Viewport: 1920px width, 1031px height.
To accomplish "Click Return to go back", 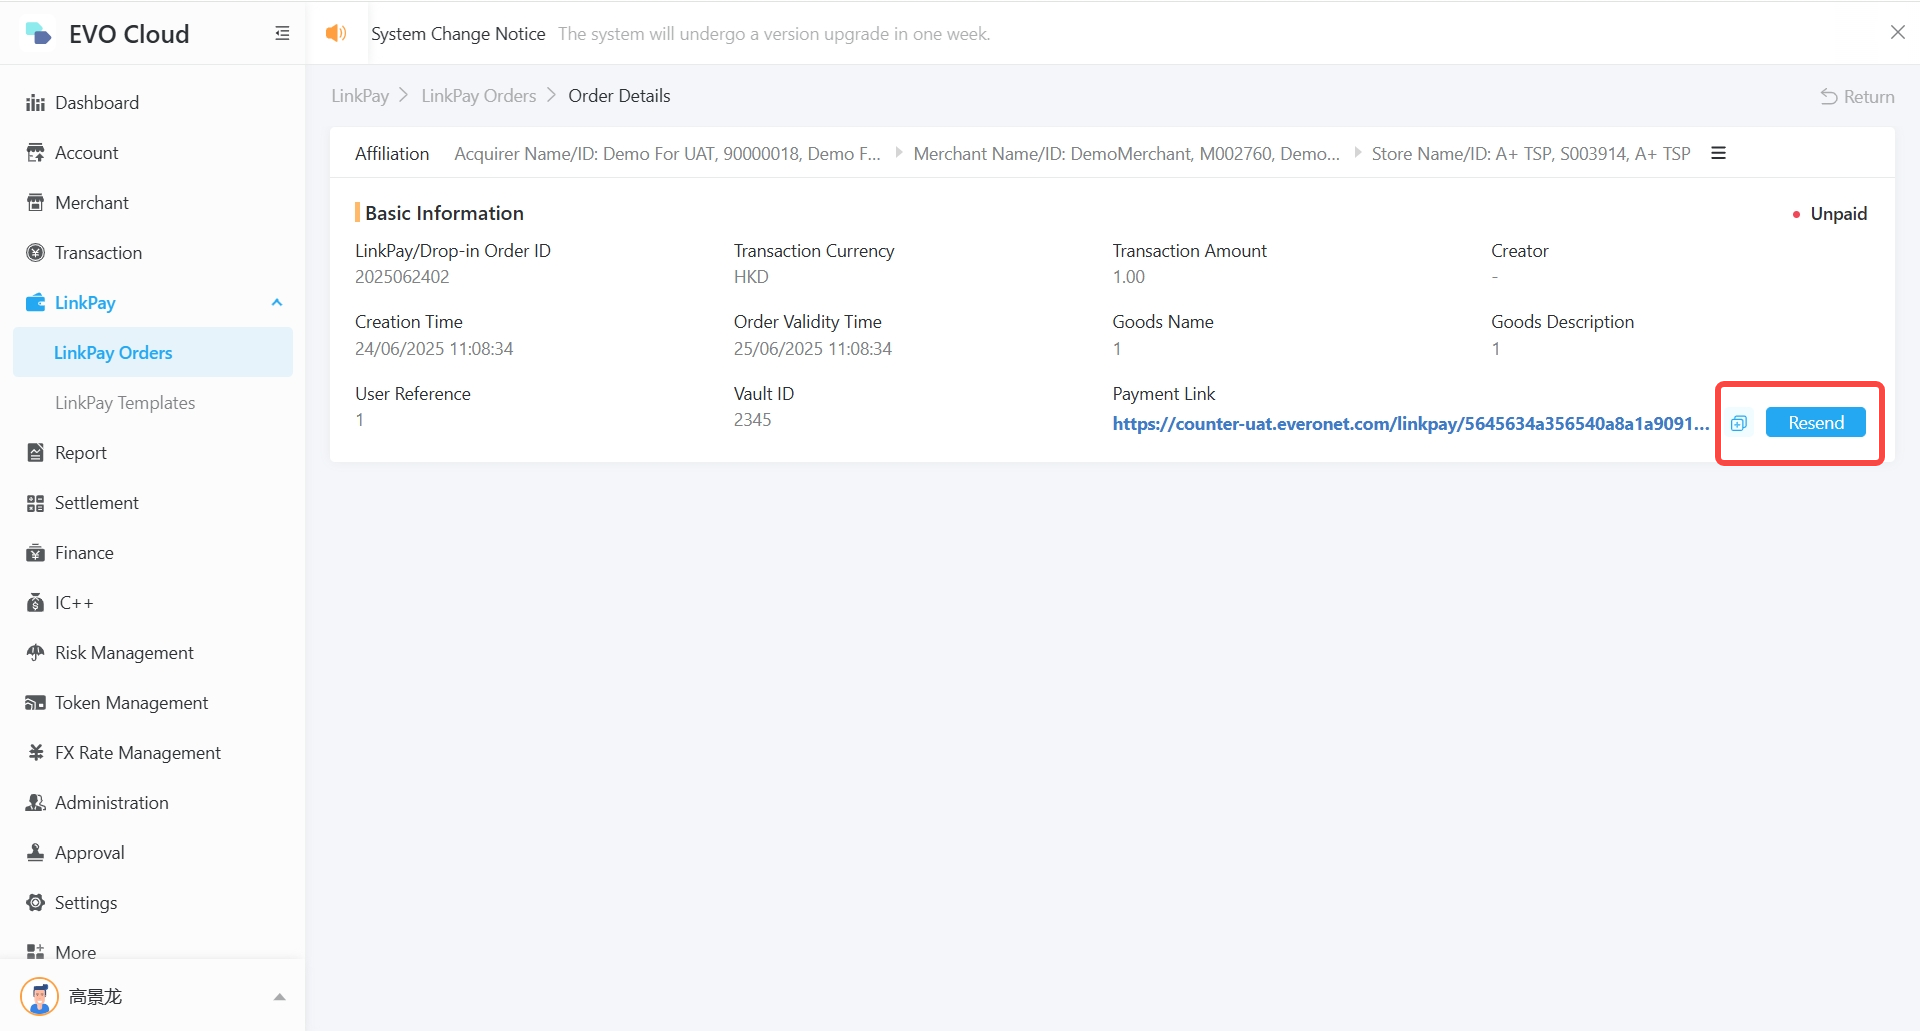I will pos(1857,97).
